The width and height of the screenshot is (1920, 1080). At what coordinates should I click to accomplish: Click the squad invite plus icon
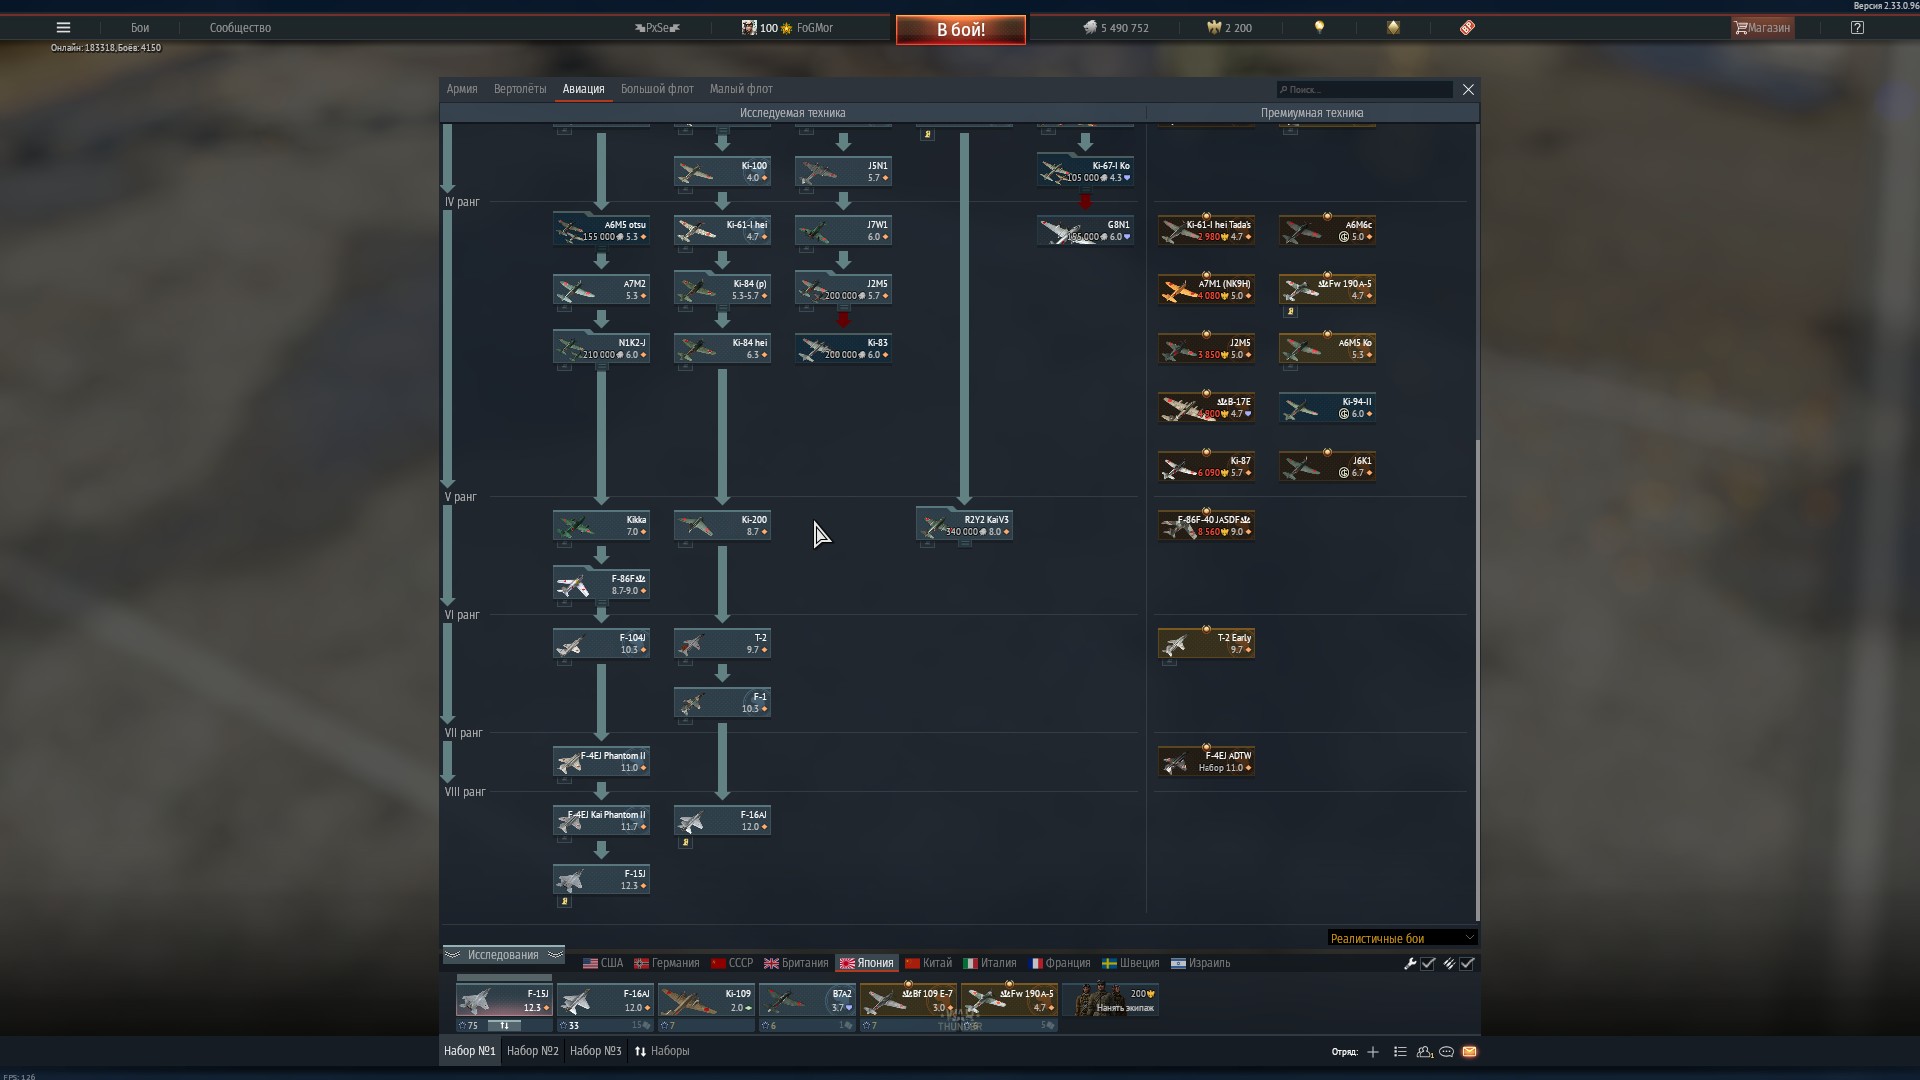point(1373,1052)
